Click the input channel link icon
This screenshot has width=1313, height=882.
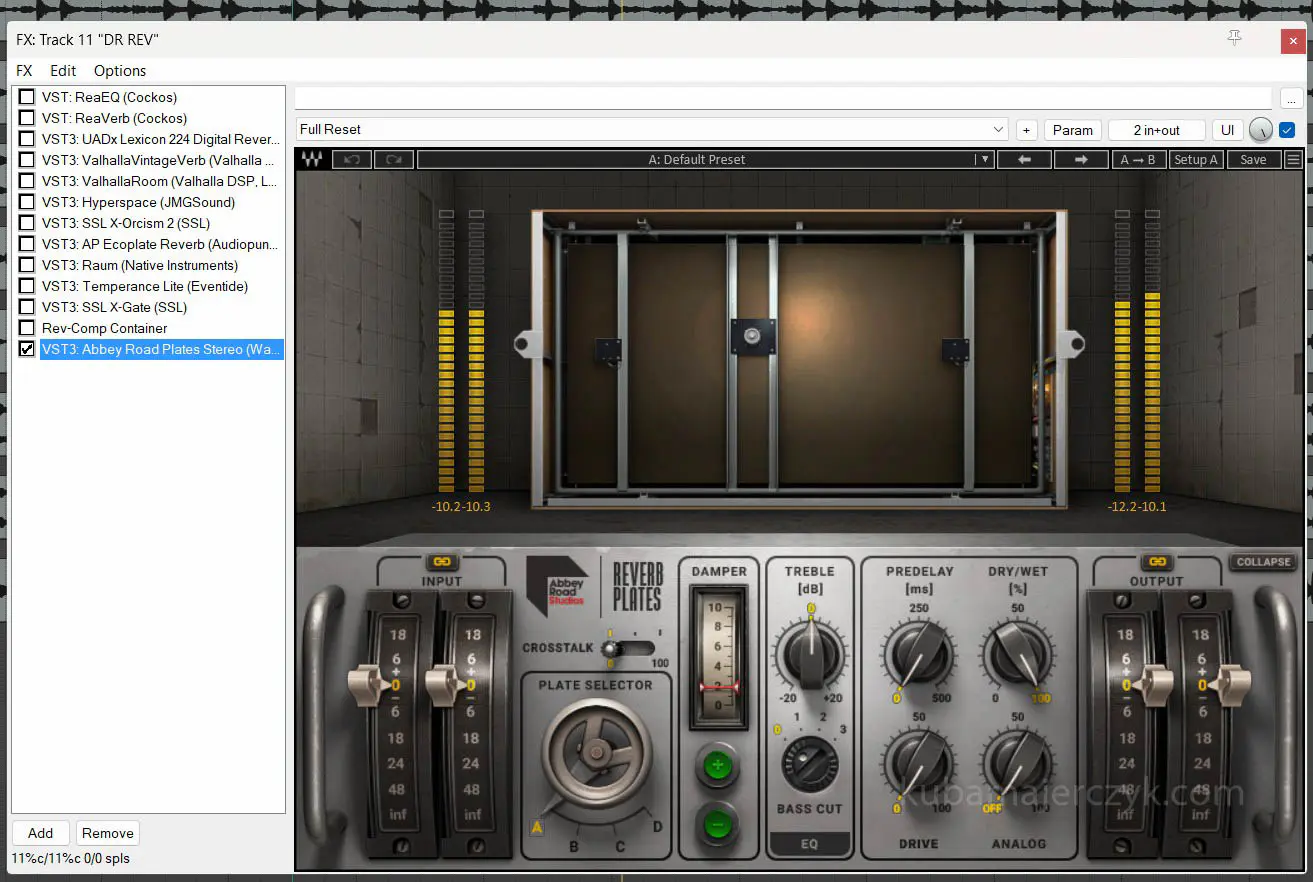pyautogui.click(x=441, y=562)
